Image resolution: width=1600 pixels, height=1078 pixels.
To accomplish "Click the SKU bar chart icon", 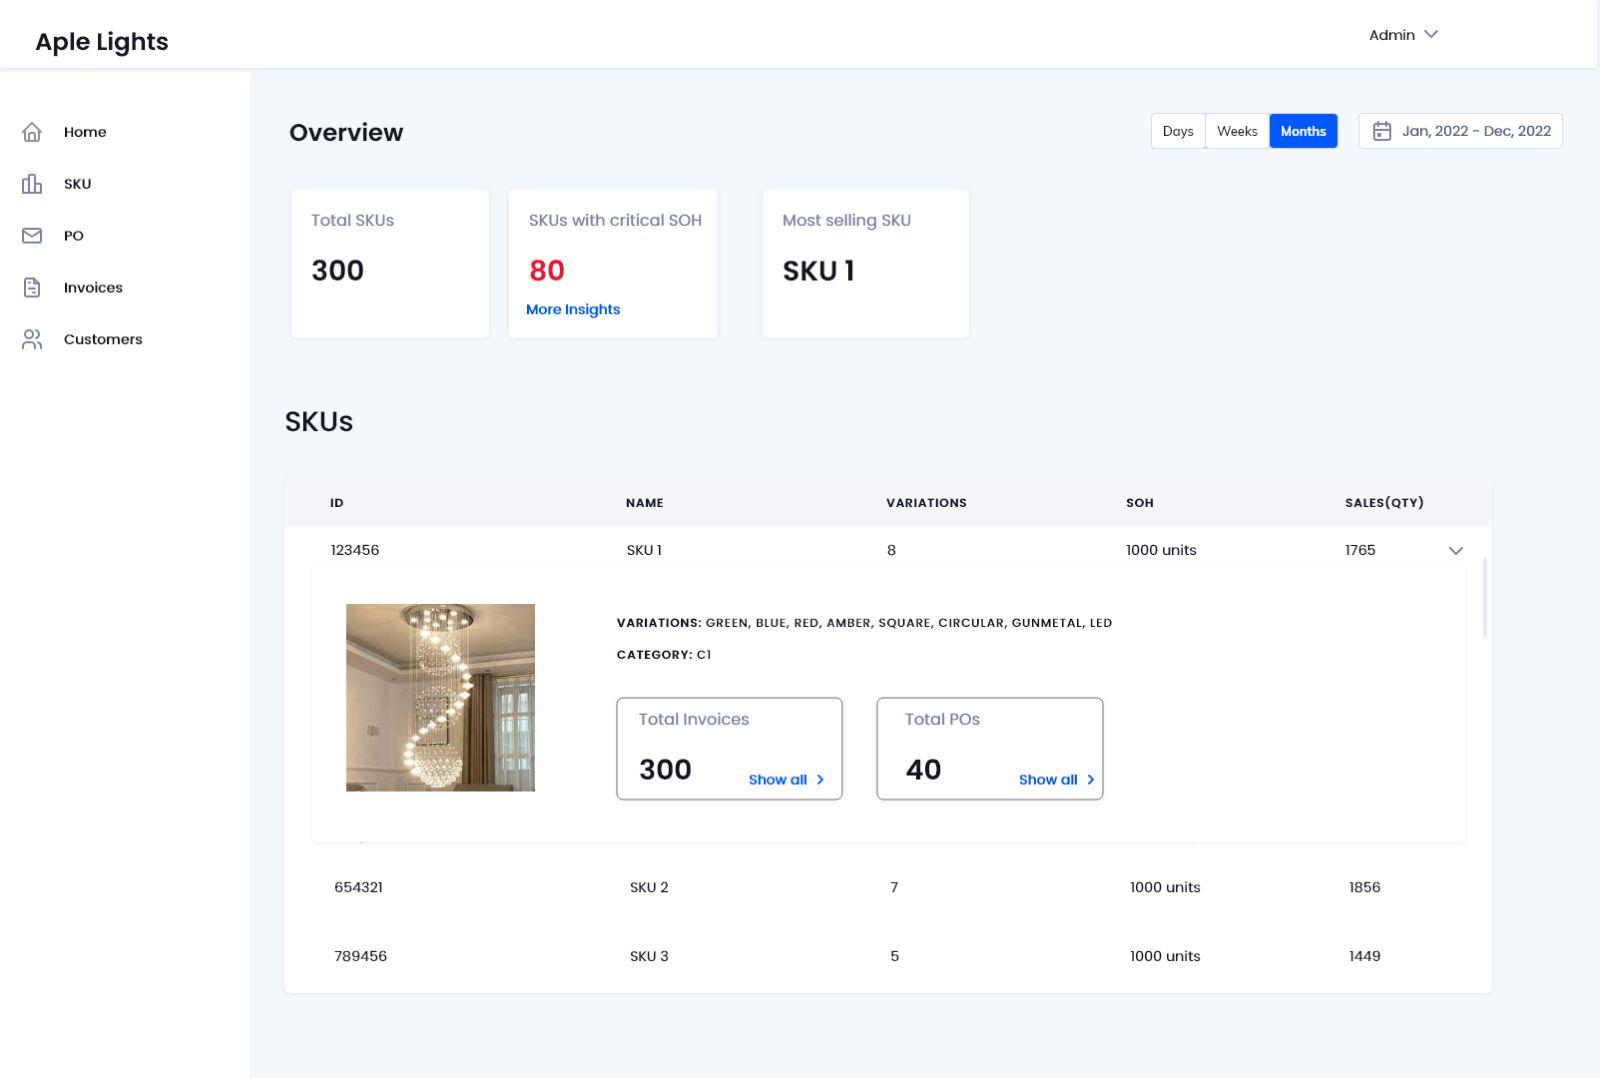I will click(x=32, y=184).
